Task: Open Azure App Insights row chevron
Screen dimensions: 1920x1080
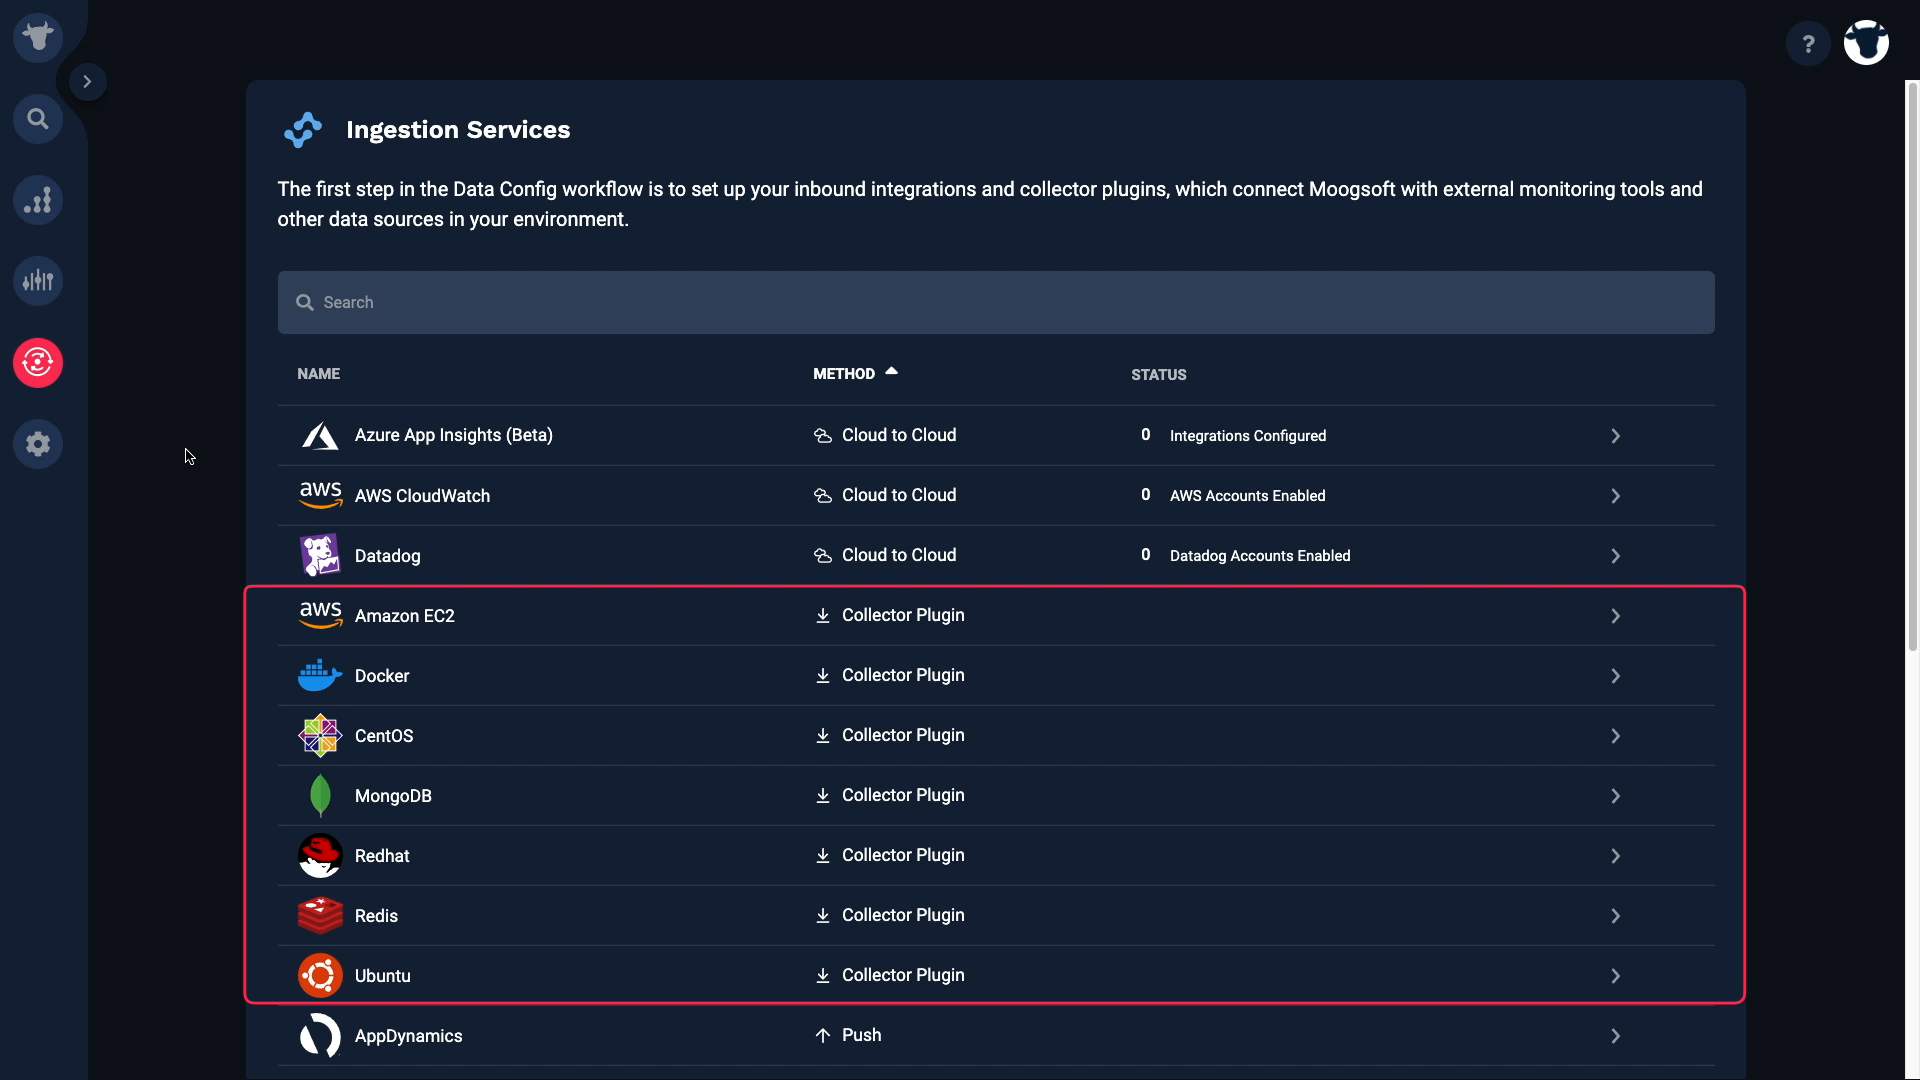Action: tap(1615, 436)
